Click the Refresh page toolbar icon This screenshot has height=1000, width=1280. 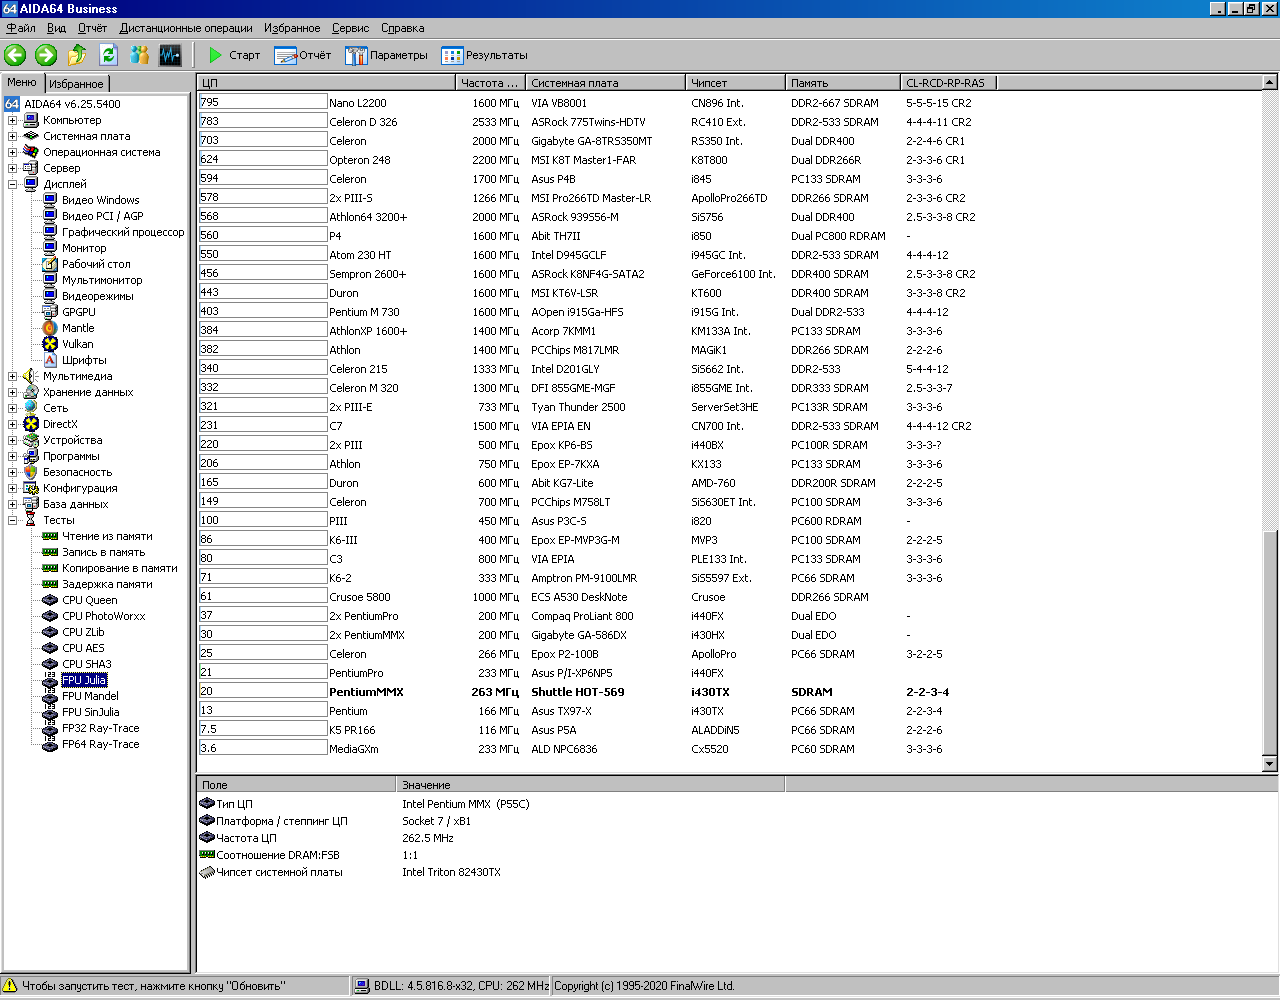click(x=108, y=55)
